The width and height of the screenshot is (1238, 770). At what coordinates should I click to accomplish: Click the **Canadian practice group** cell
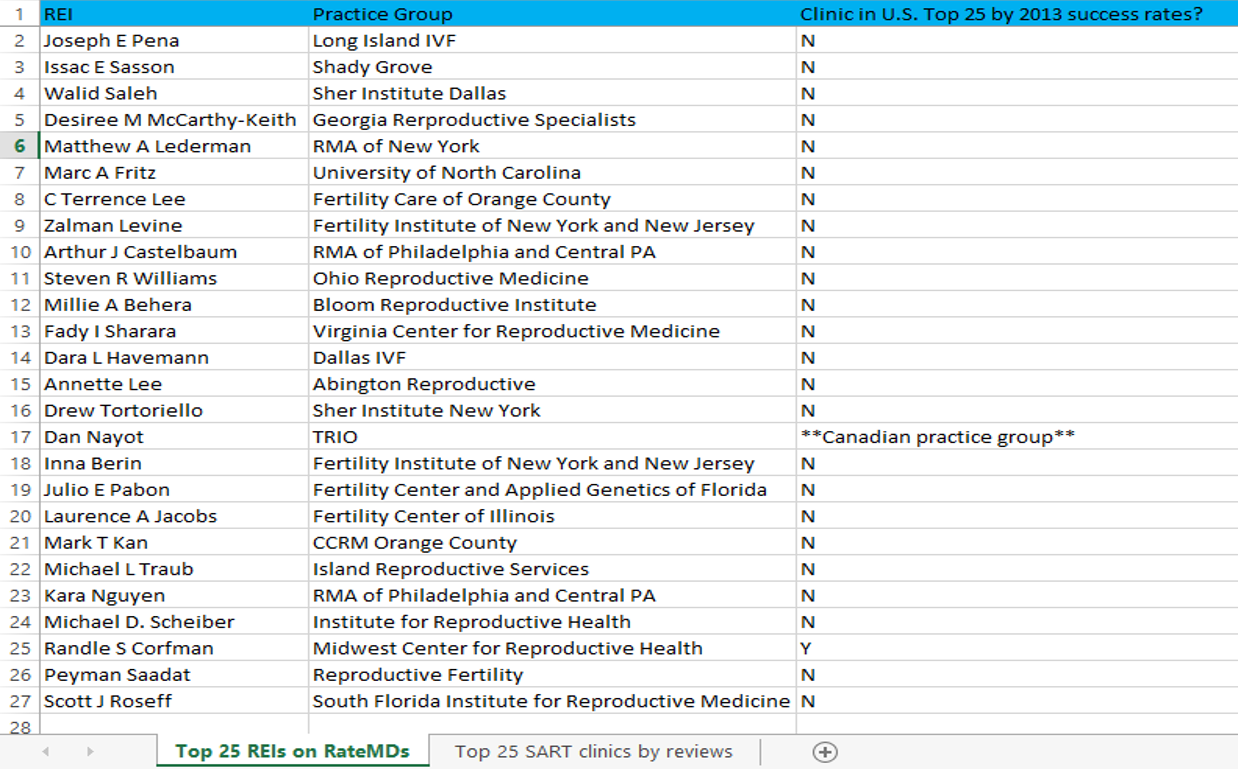click(x=1017, y=437)
